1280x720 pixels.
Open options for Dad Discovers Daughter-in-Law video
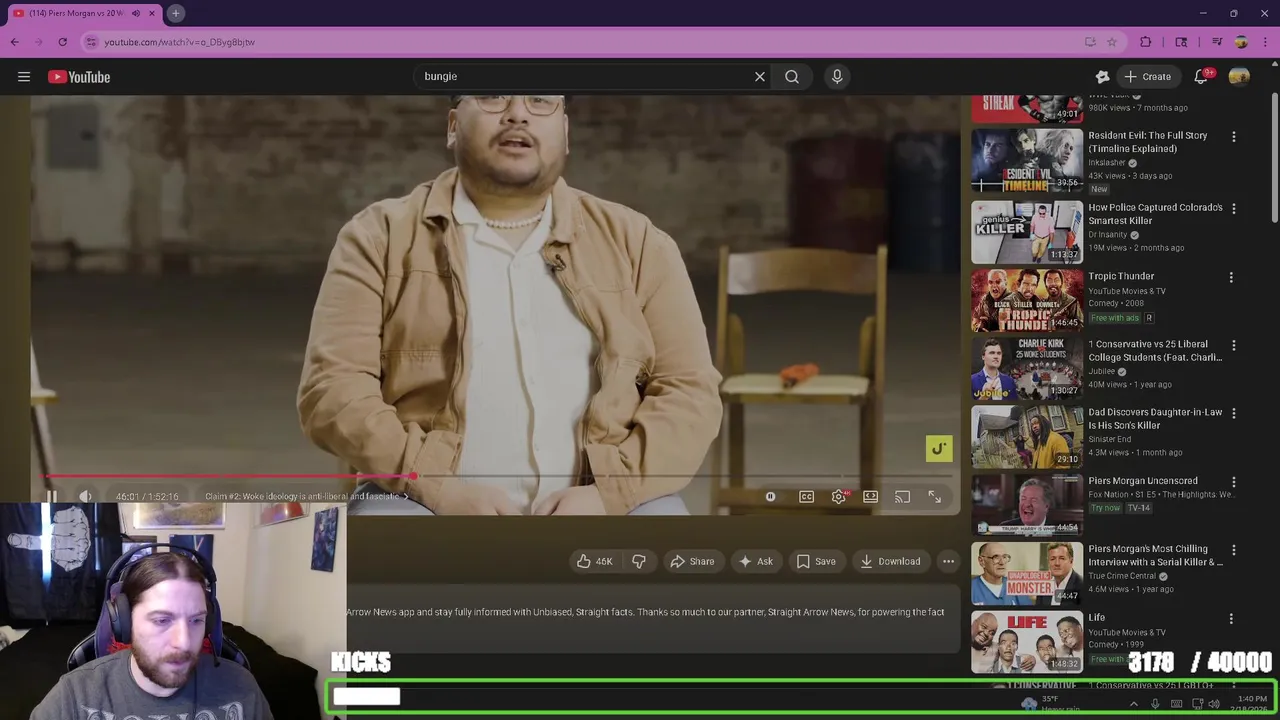[x=1233, y=414]
